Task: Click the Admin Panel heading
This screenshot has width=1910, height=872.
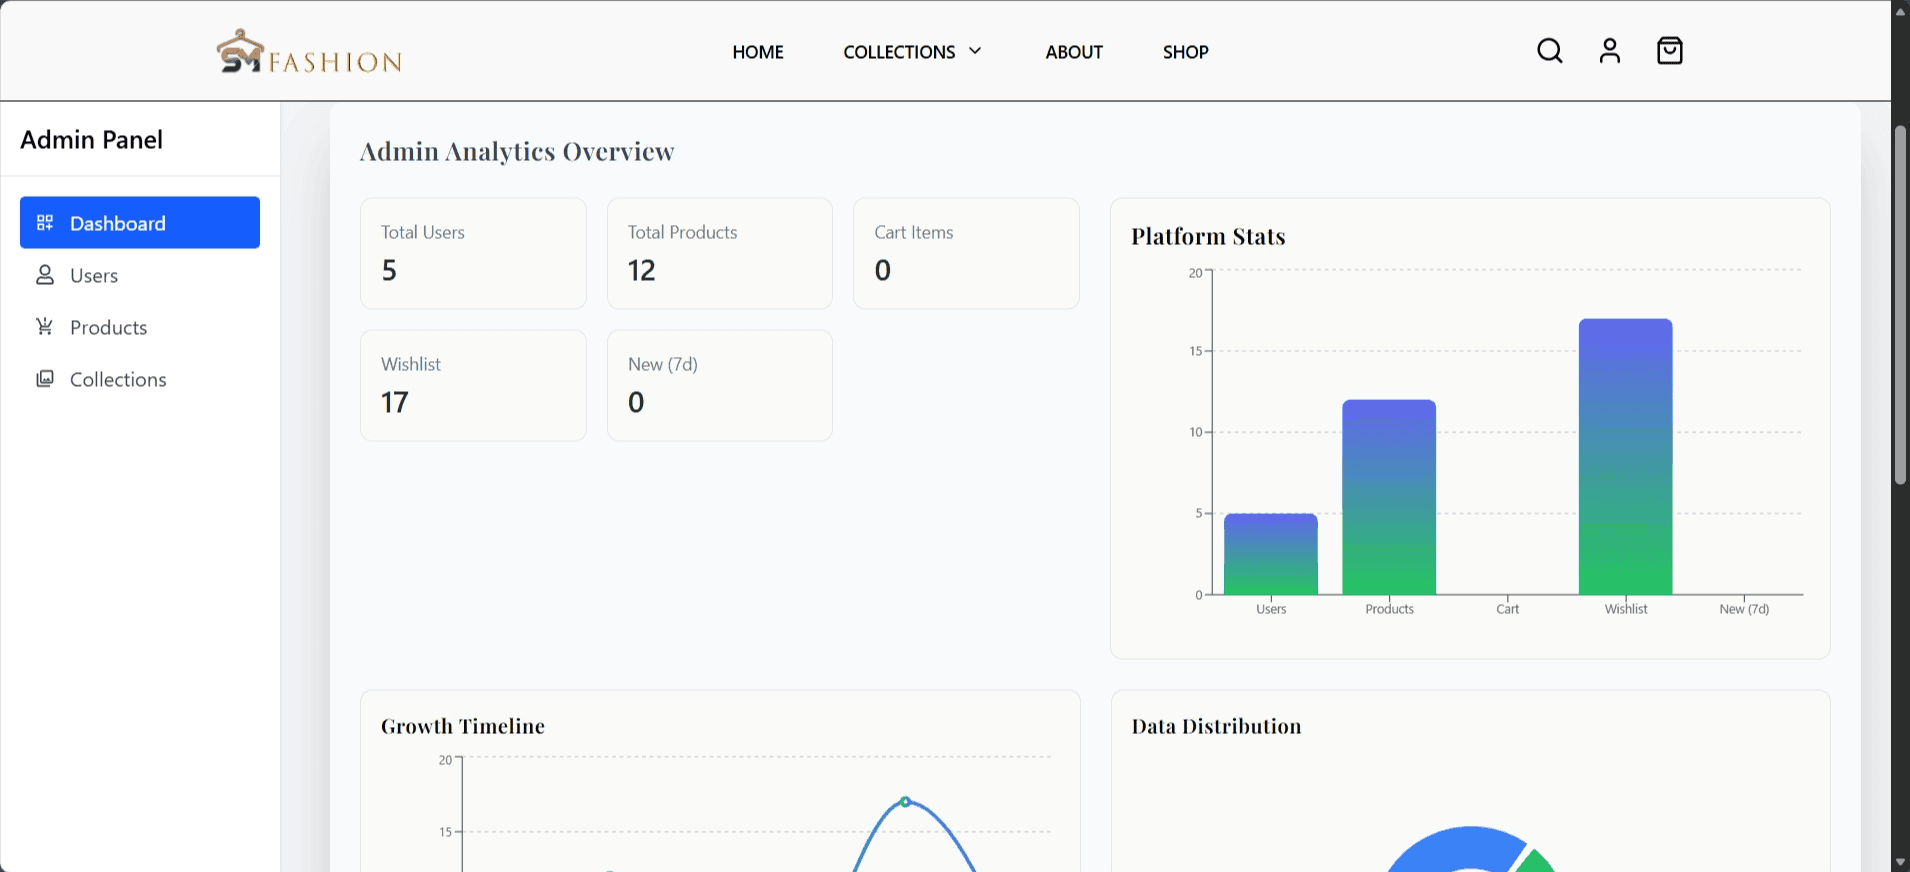Action: coord(92,140)
